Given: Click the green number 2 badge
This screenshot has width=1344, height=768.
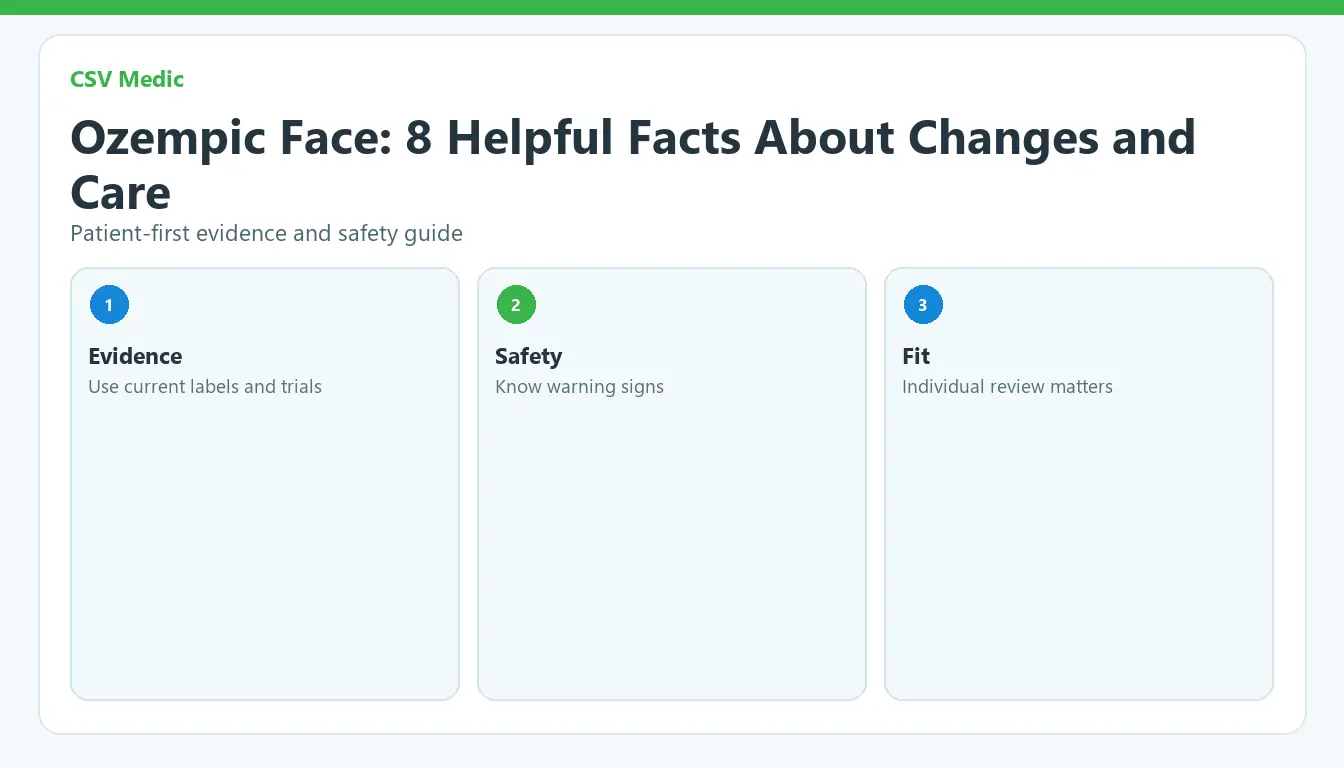Looking at the screenshot, I should 516,305.
